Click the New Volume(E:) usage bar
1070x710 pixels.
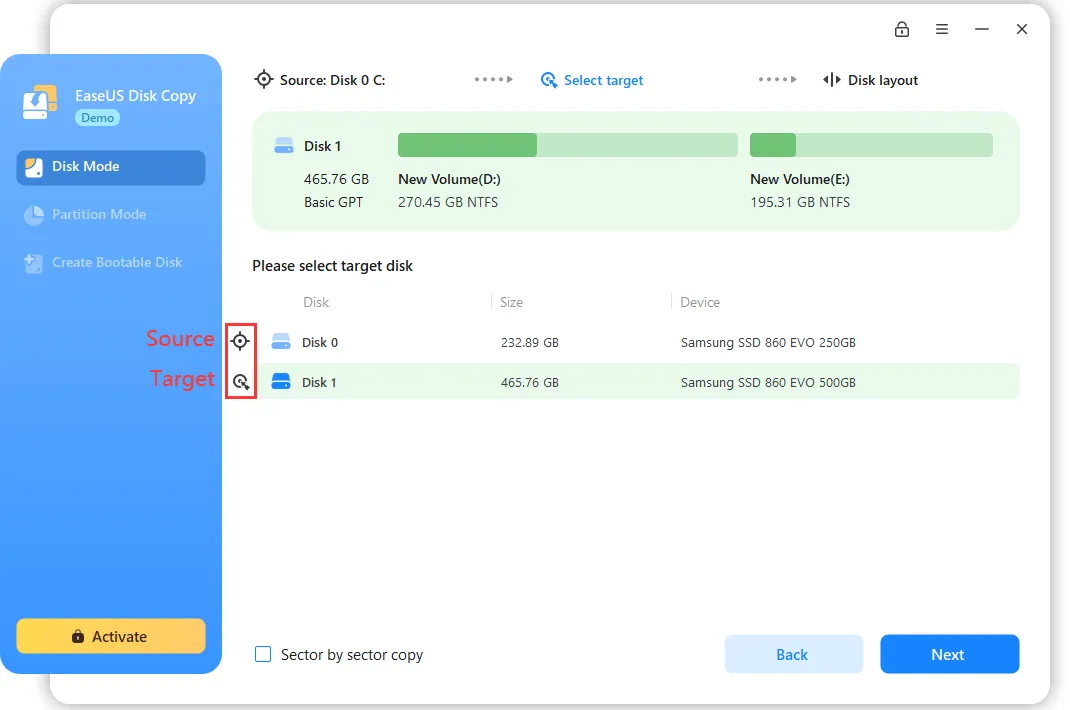tap(870, 145)
